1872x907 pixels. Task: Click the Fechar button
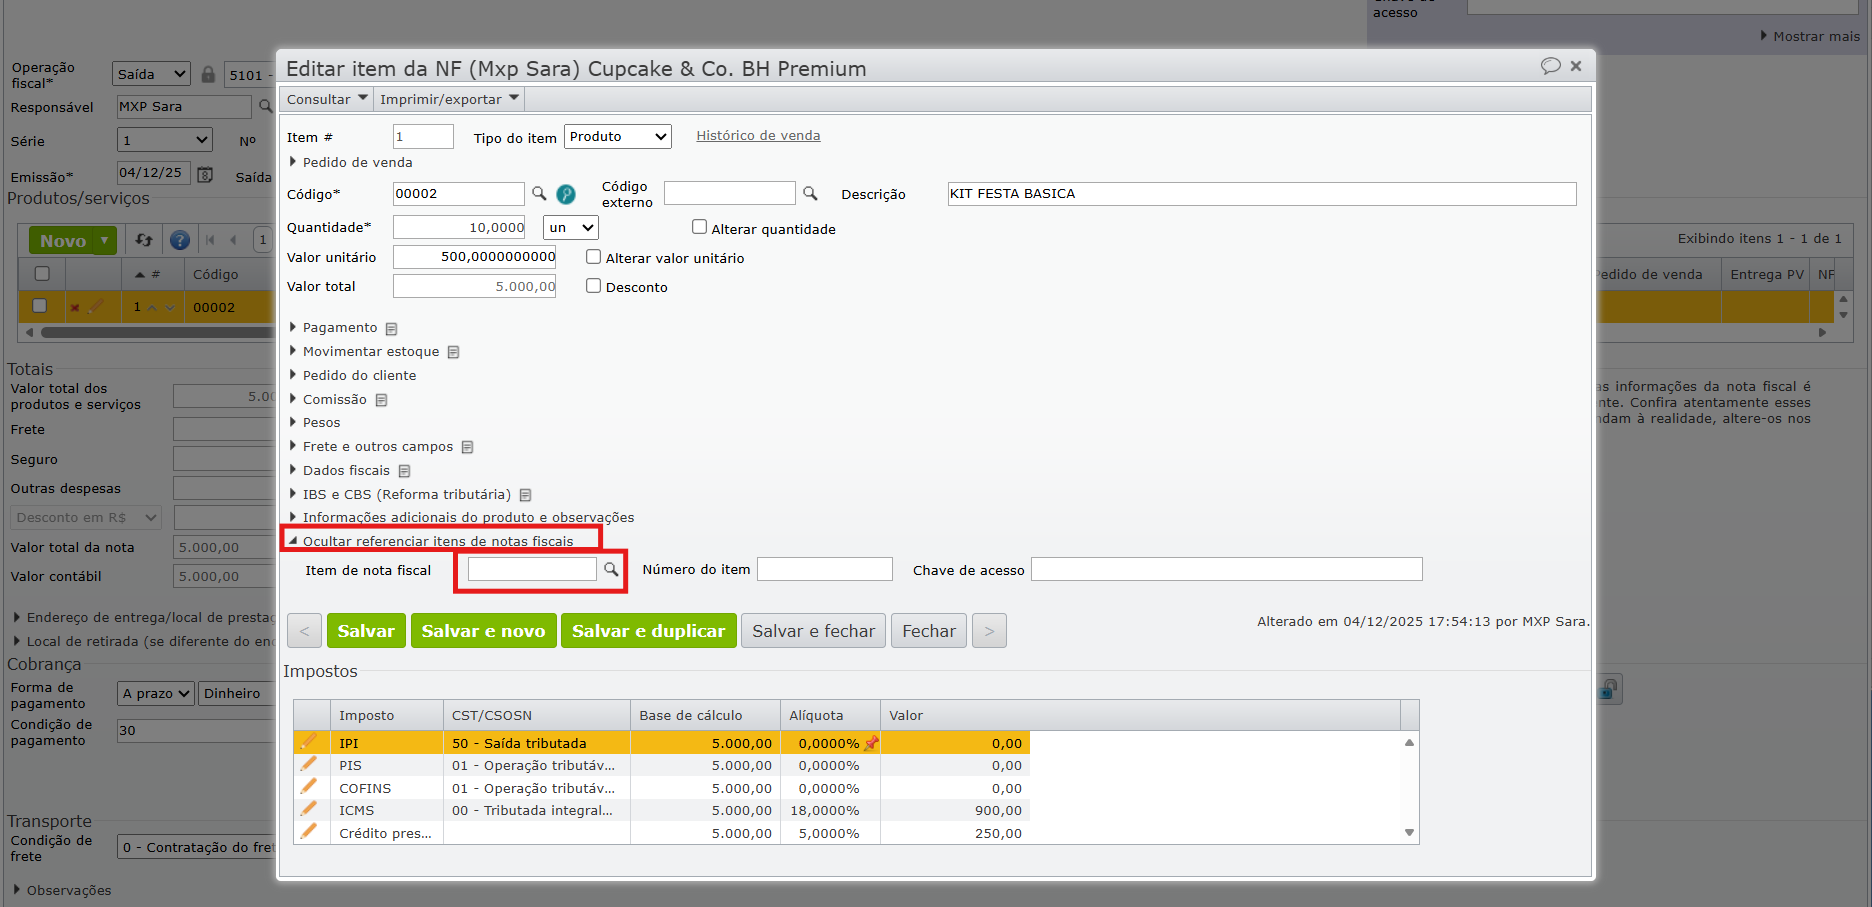(929, 631)
